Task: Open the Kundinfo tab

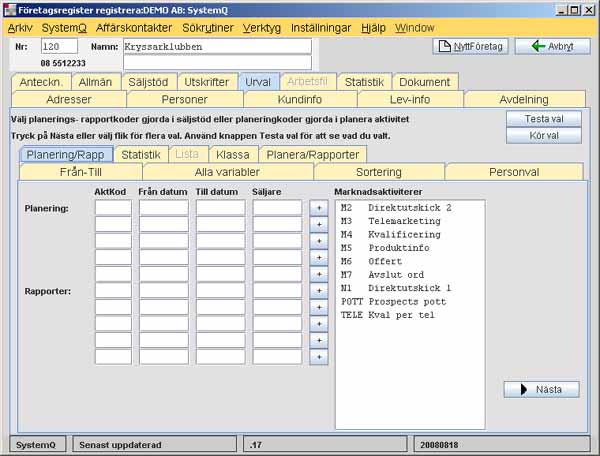Action: [x=300, y=99]
